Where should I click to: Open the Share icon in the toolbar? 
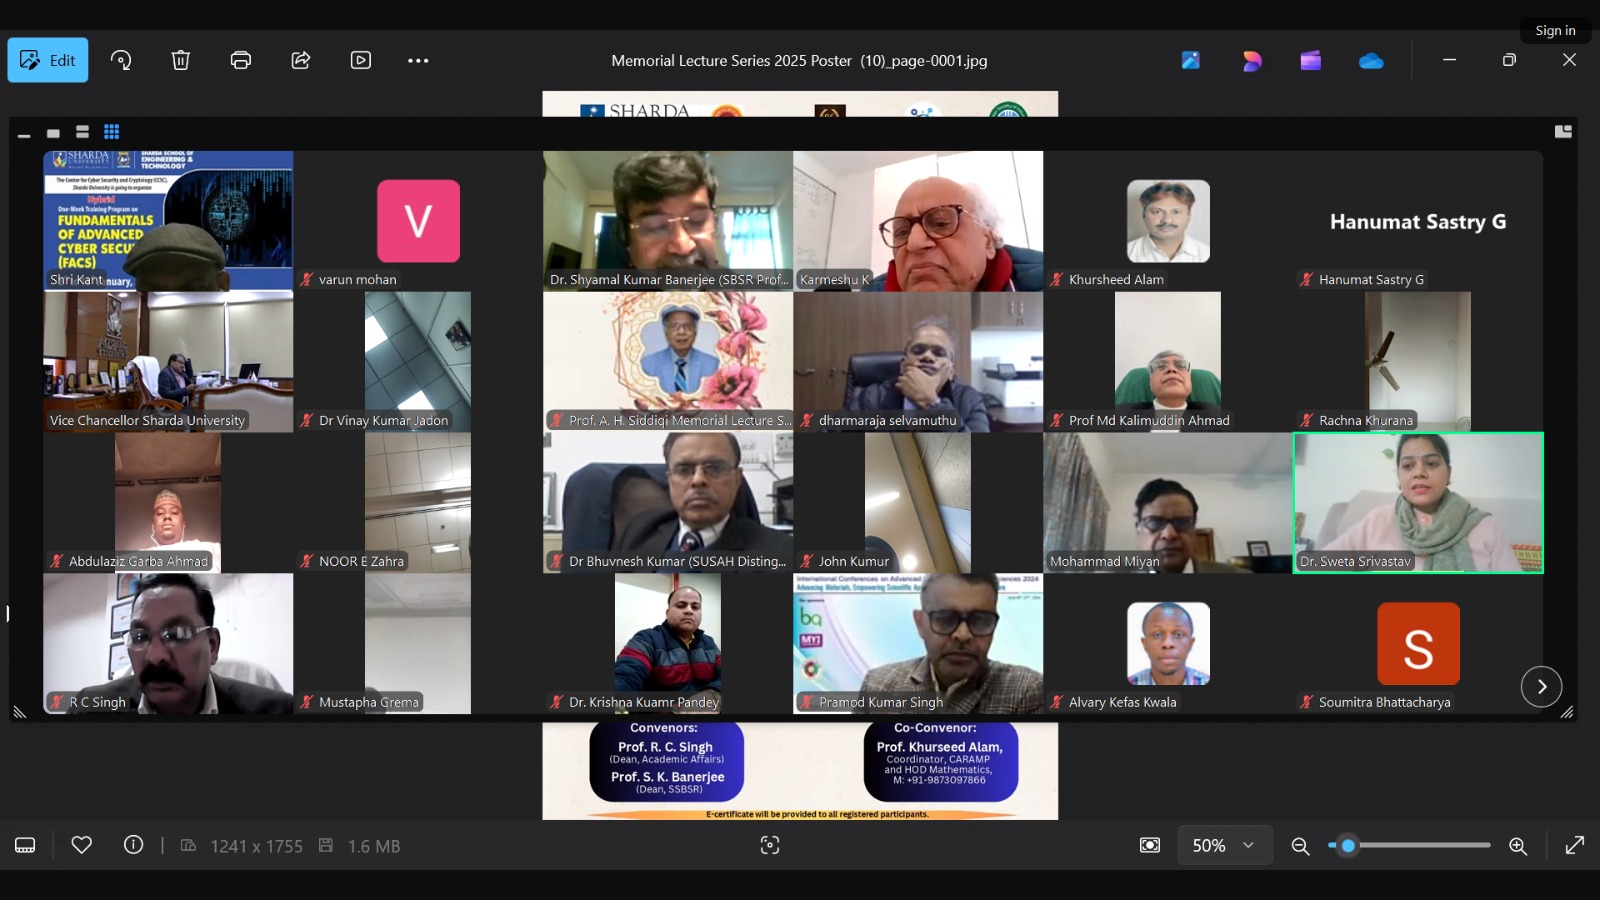coord(301,60)
